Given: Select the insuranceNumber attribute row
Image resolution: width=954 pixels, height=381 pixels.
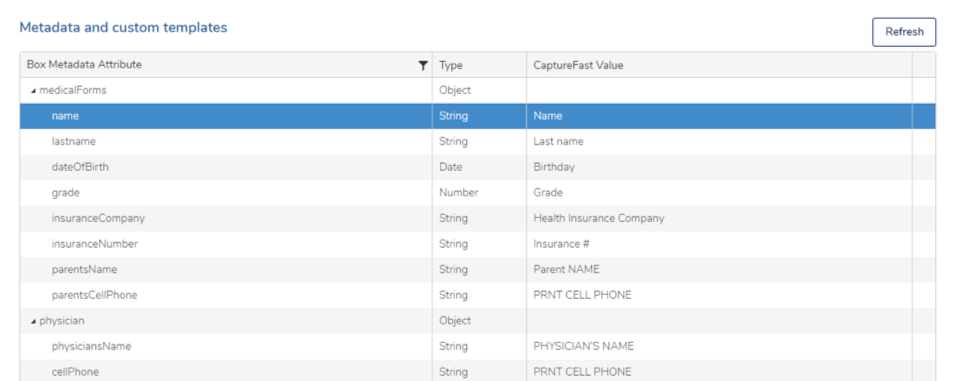Looking at the screenshot, I should tap(478, 244).
